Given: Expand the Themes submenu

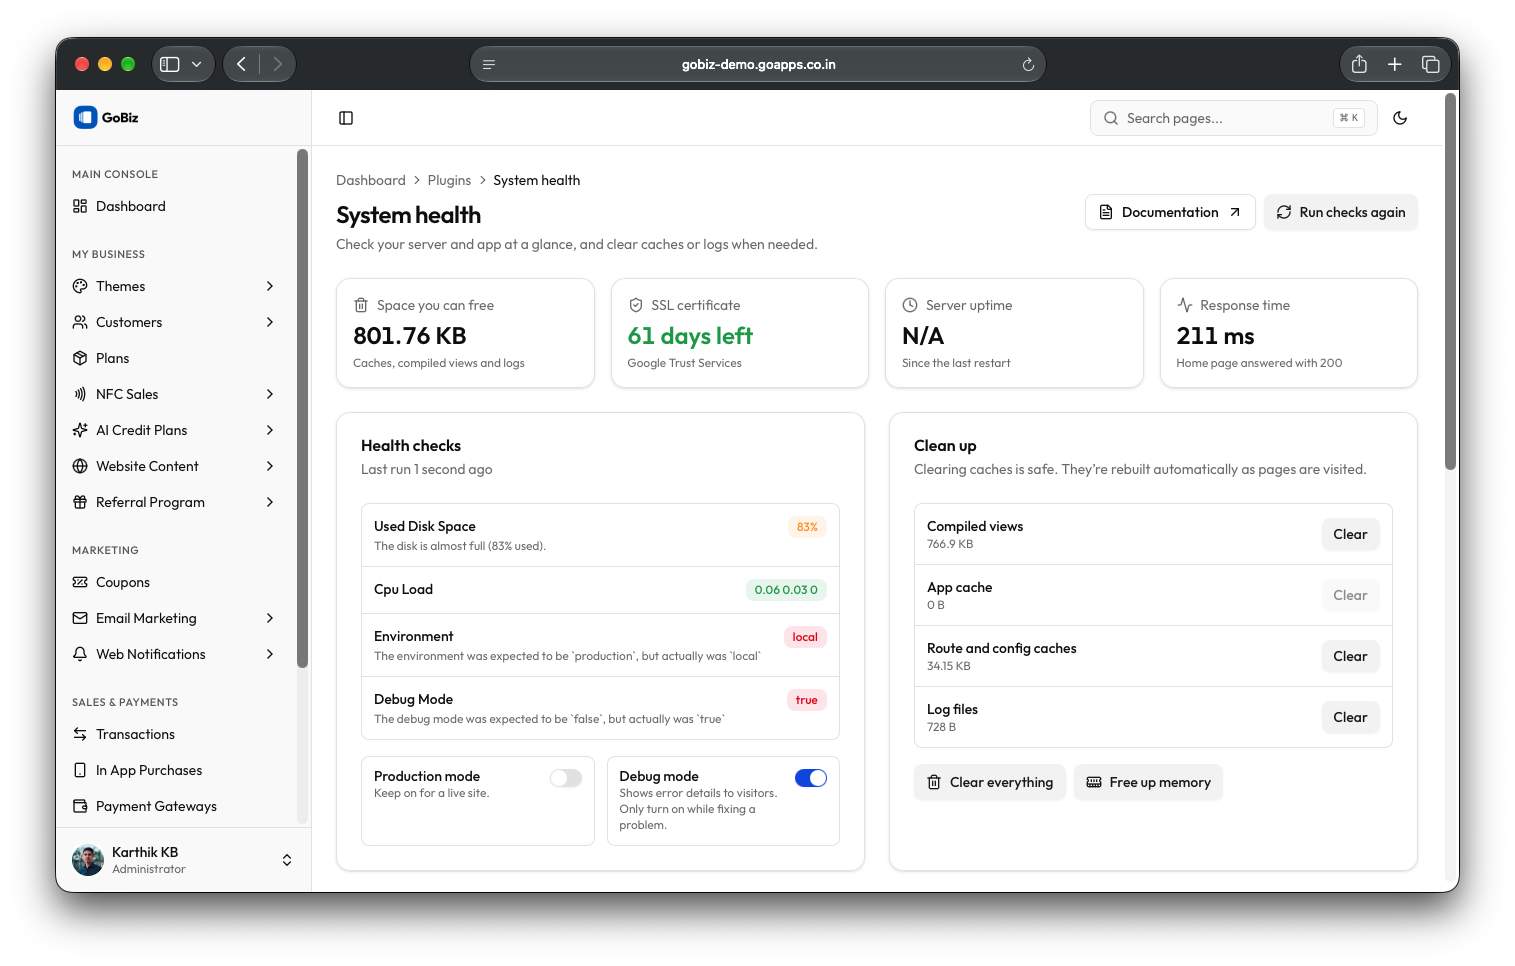Looking at the screenshot, I should tap(270, 286).
